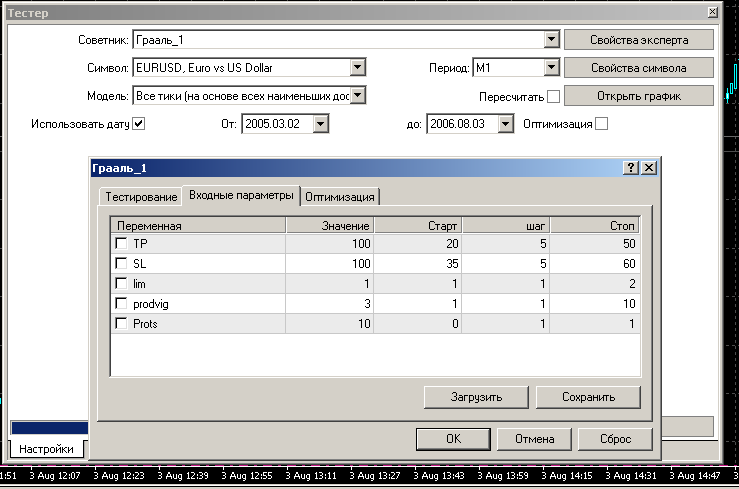Click the Сброс button
This screenshot has width=739, height=489.
coord(615,439)
